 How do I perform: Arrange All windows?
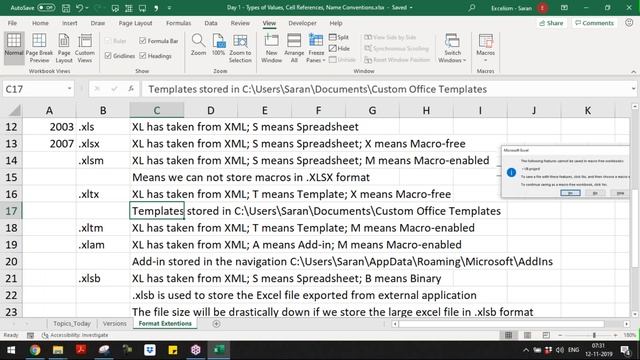pyautogui.click(x=294, y=48)
